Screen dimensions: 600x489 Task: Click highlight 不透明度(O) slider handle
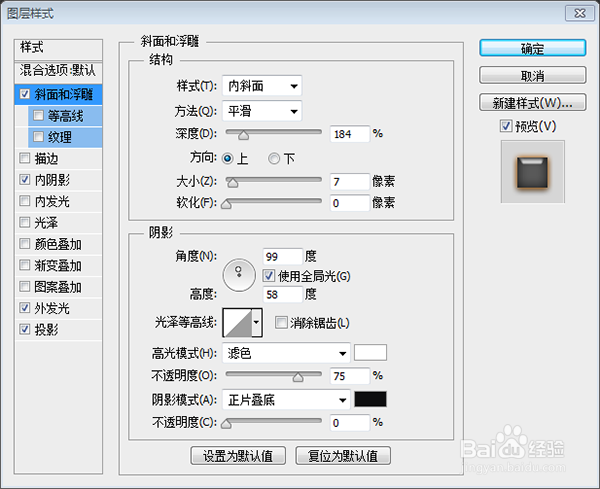[298, 378]
